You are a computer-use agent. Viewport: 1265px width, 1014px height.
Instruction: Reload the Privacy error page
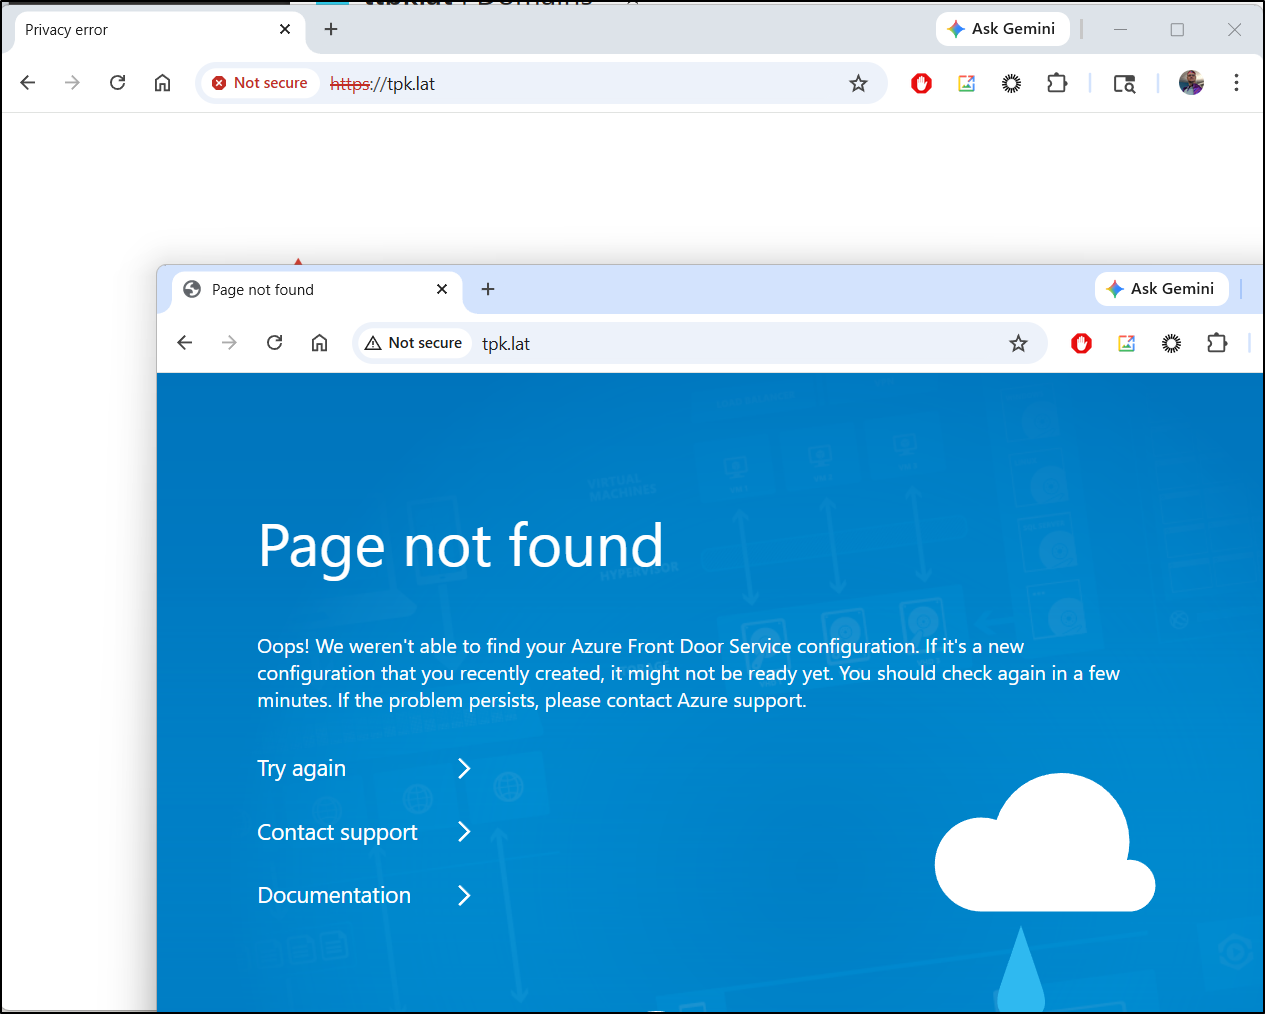click(117, 83)
